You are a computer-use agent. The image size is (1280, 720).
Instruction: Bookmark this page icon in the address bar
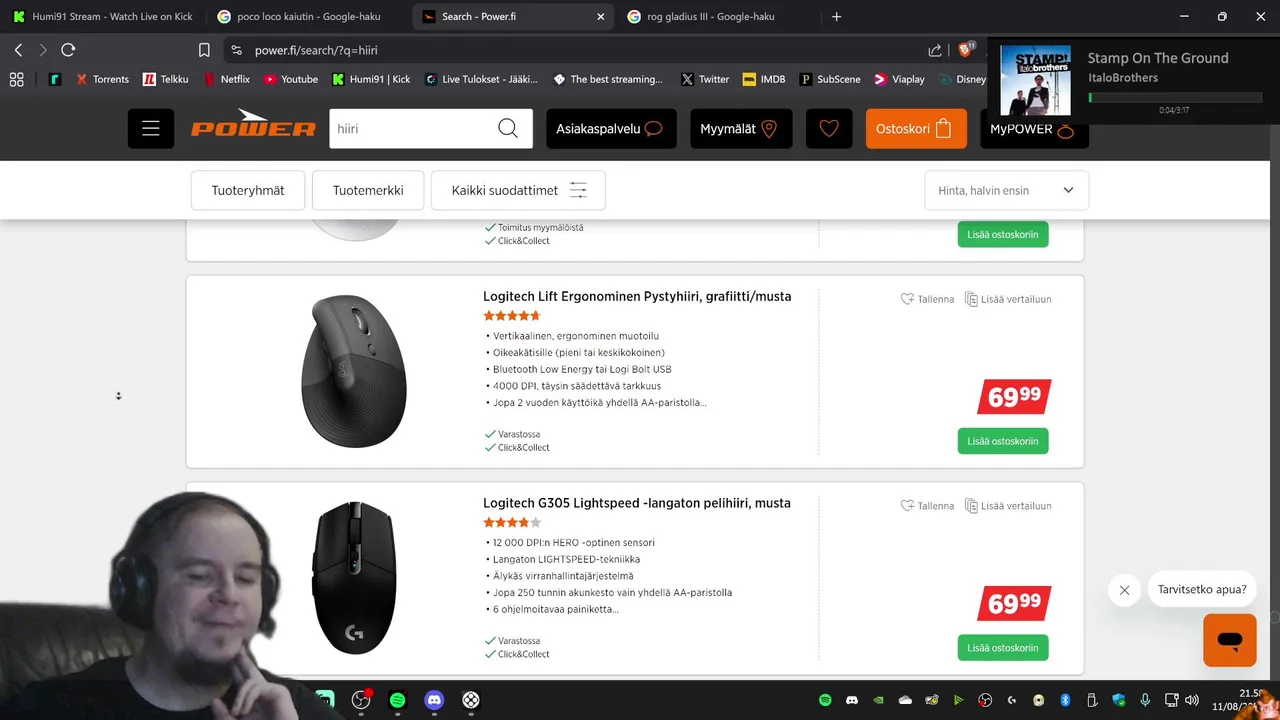coord(204,50)
